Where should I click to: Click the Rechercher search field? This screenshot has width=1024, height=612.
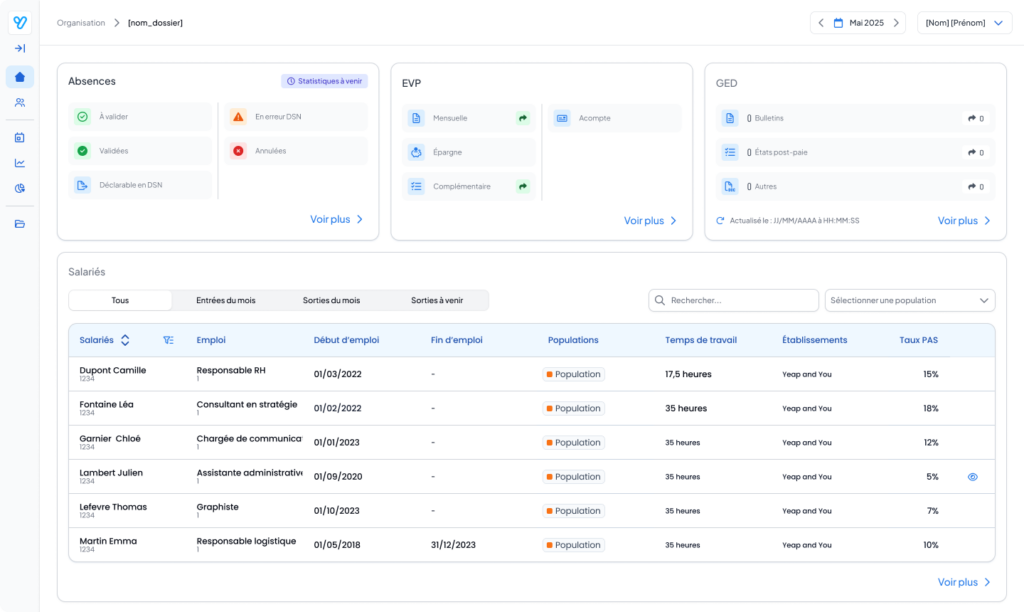(734, 300)
